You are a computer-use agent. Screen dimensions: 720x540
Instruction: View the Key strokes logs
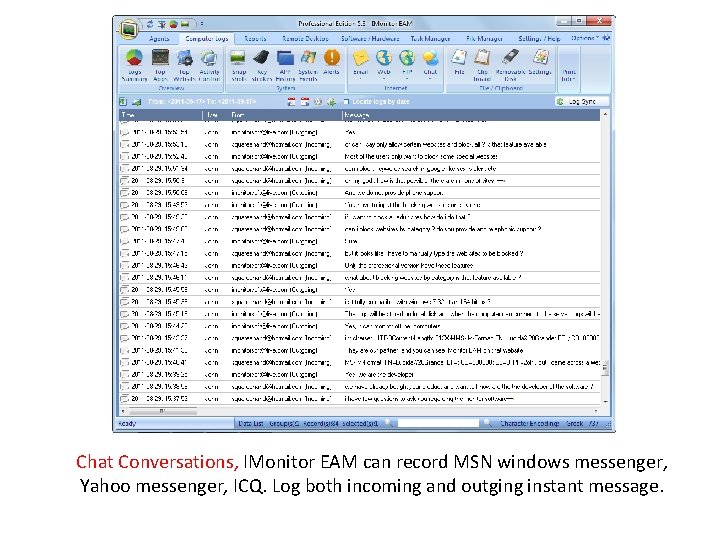(262, 65)
